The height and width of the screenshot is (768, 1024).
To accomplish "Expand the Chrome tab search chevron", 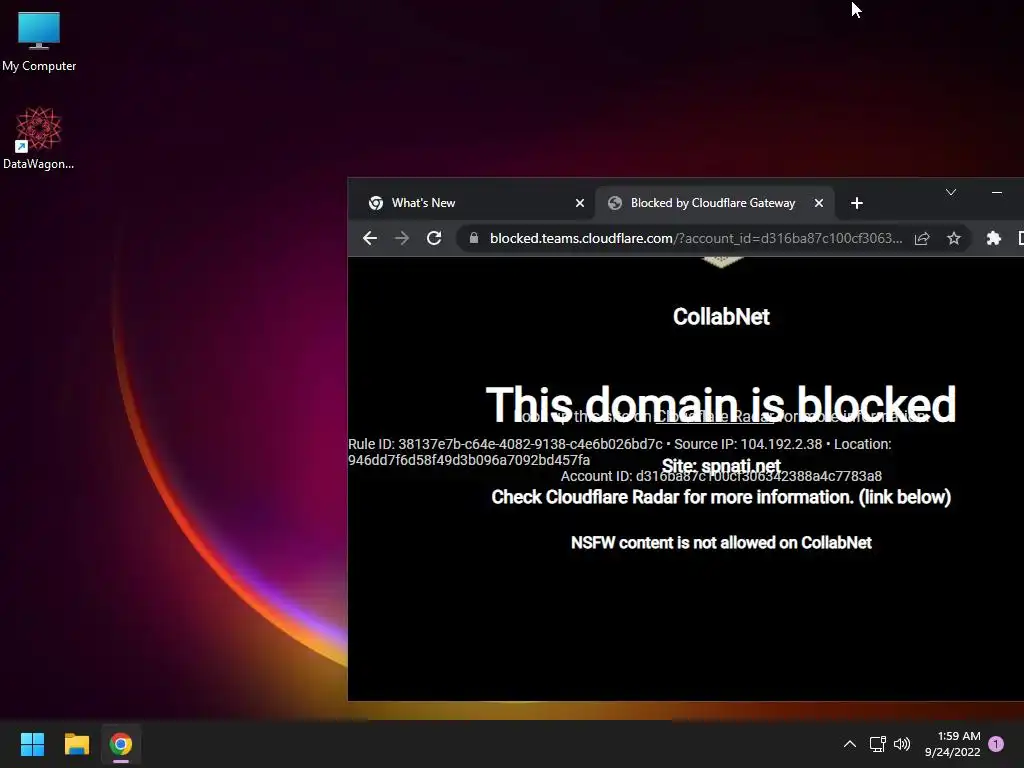I will tap(951, 192).
